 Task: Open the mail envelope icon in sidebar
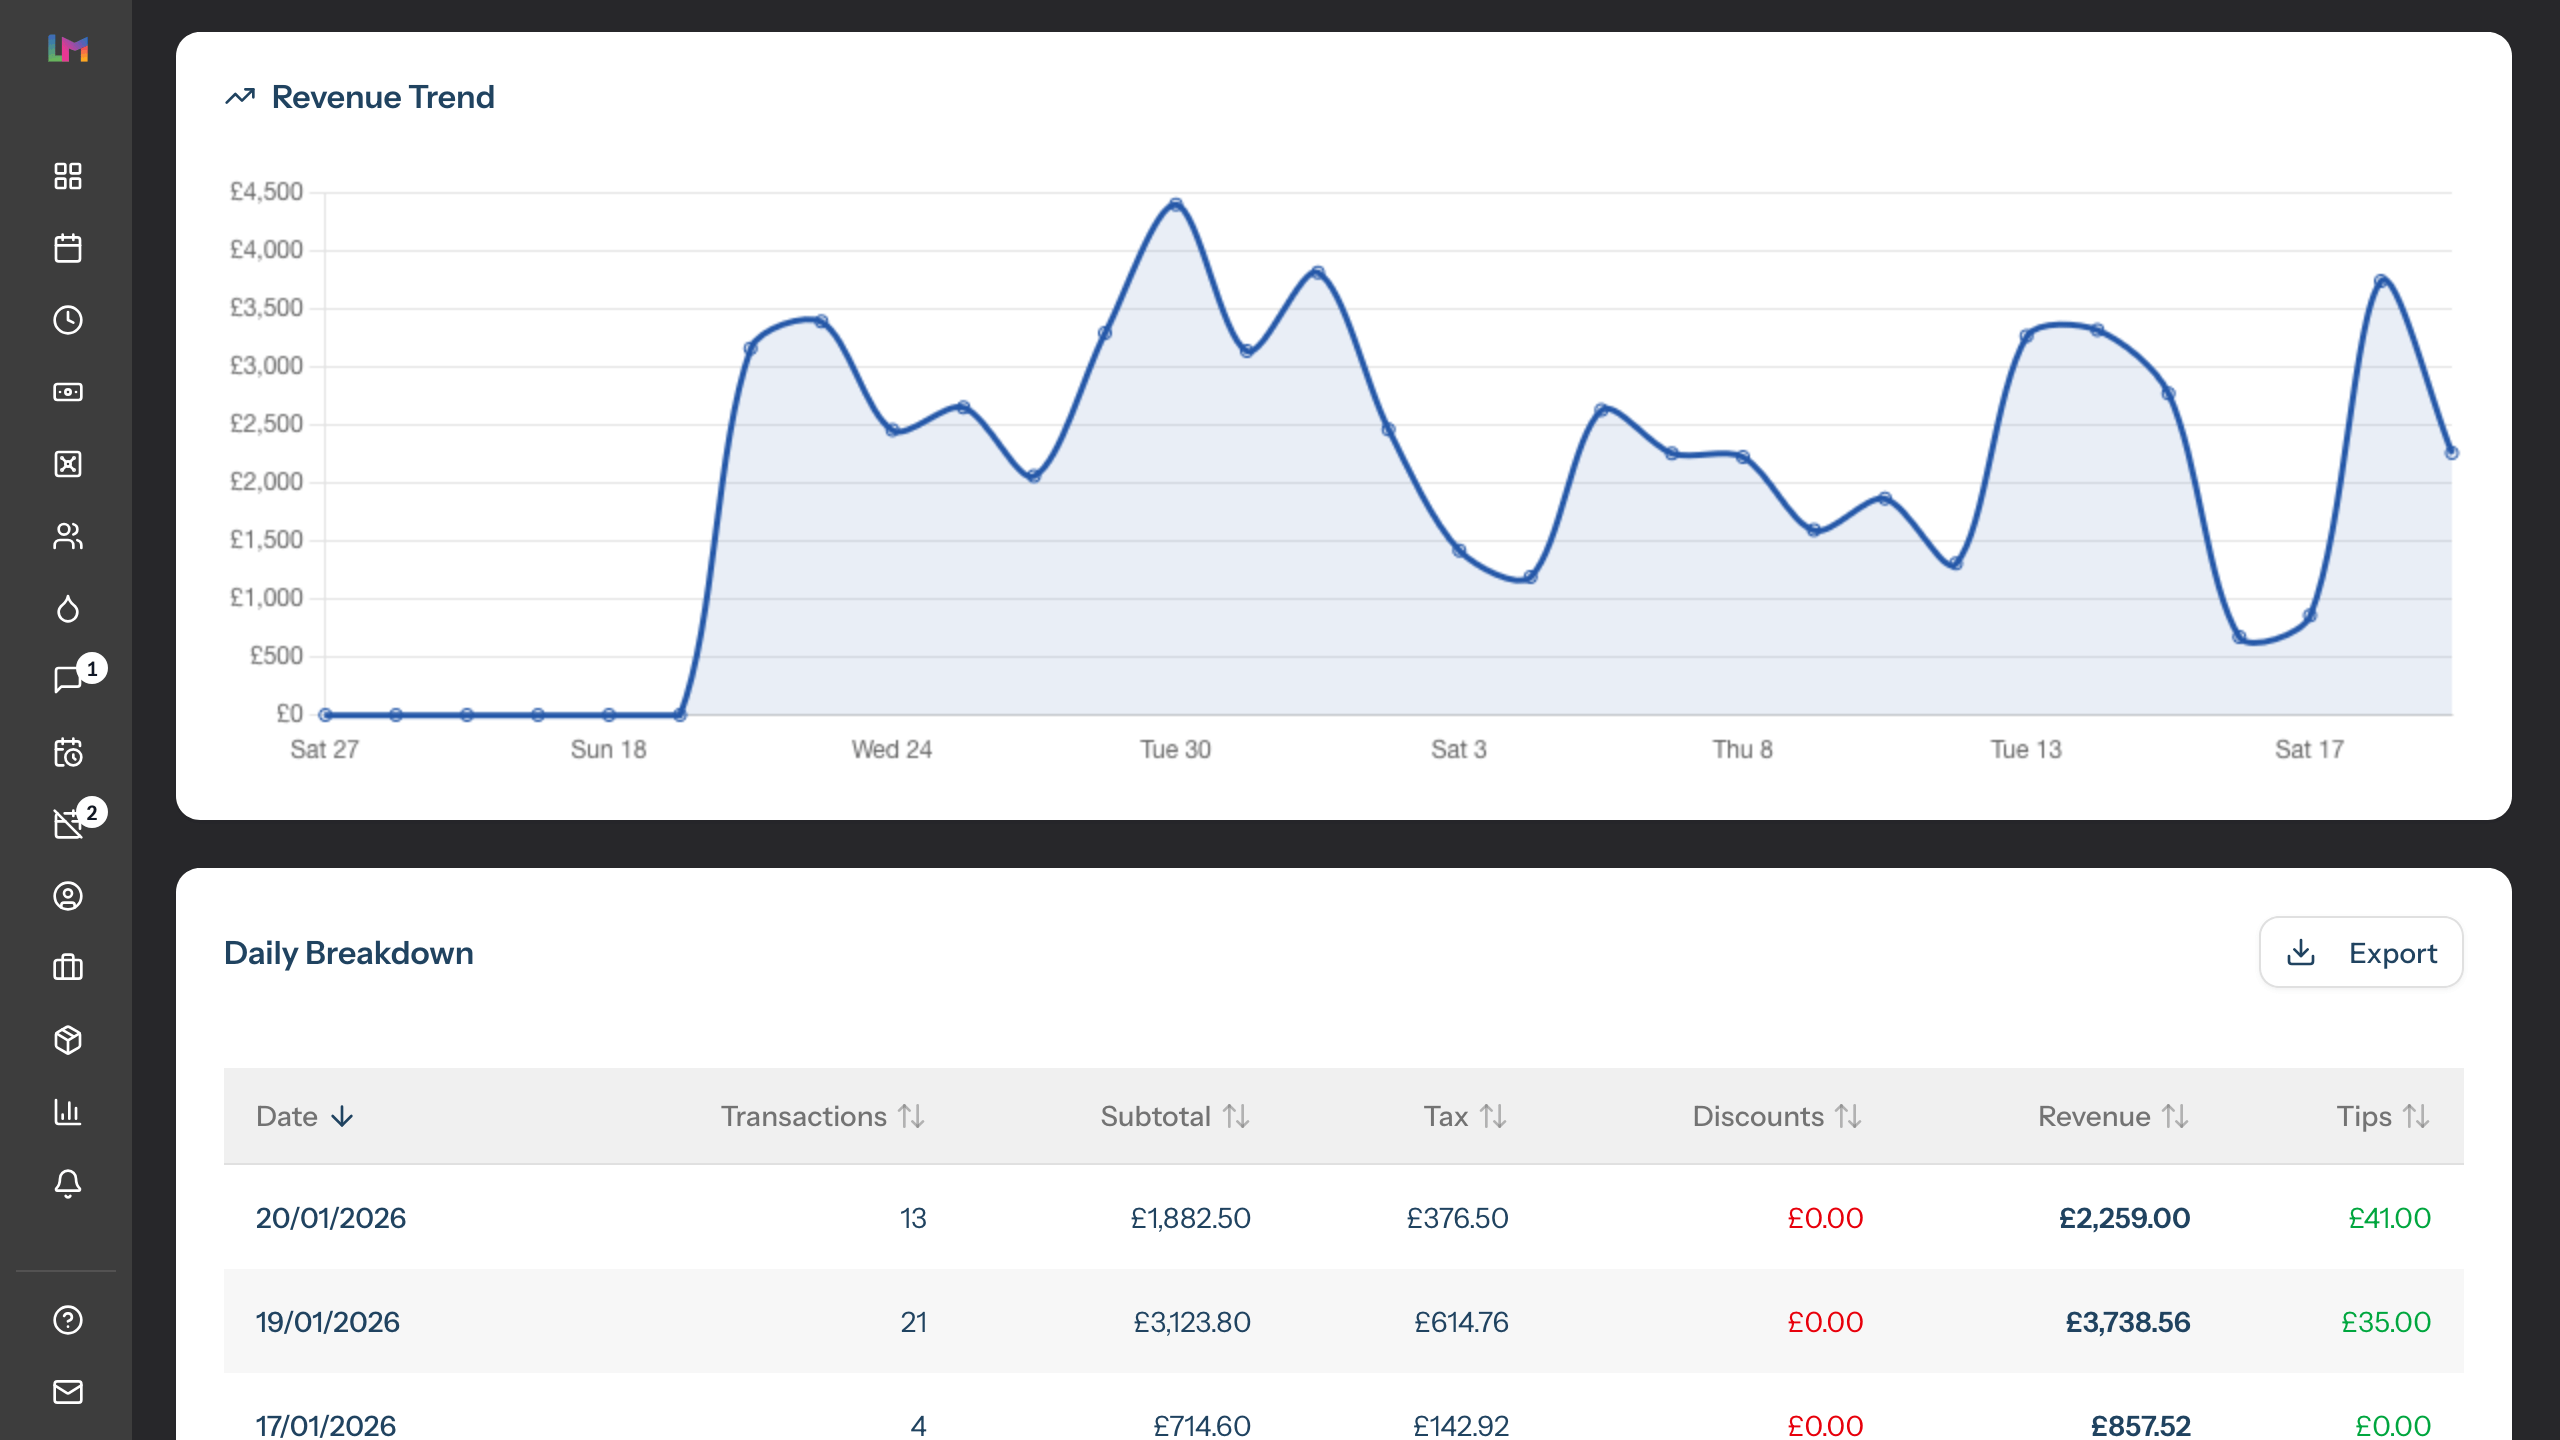[67, 1392]
